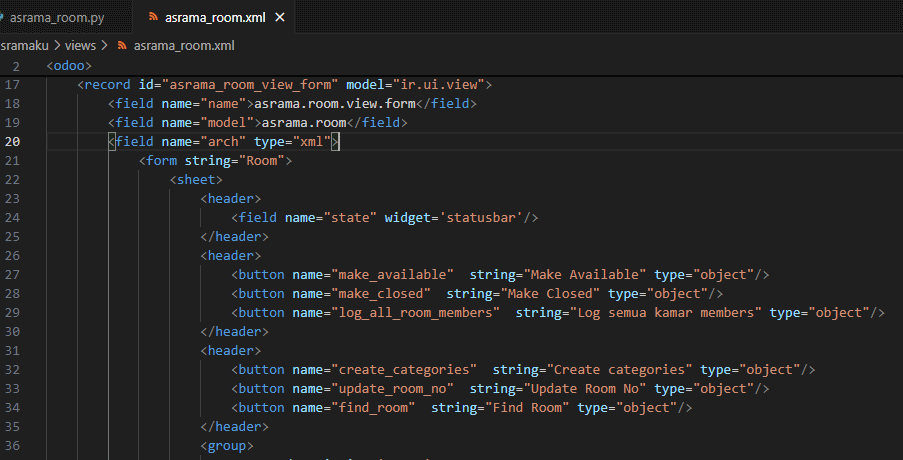The width and height of the screenshot is (903, 460).
Task: Click the </header> tag on line 35
Action: coord(234,427)
